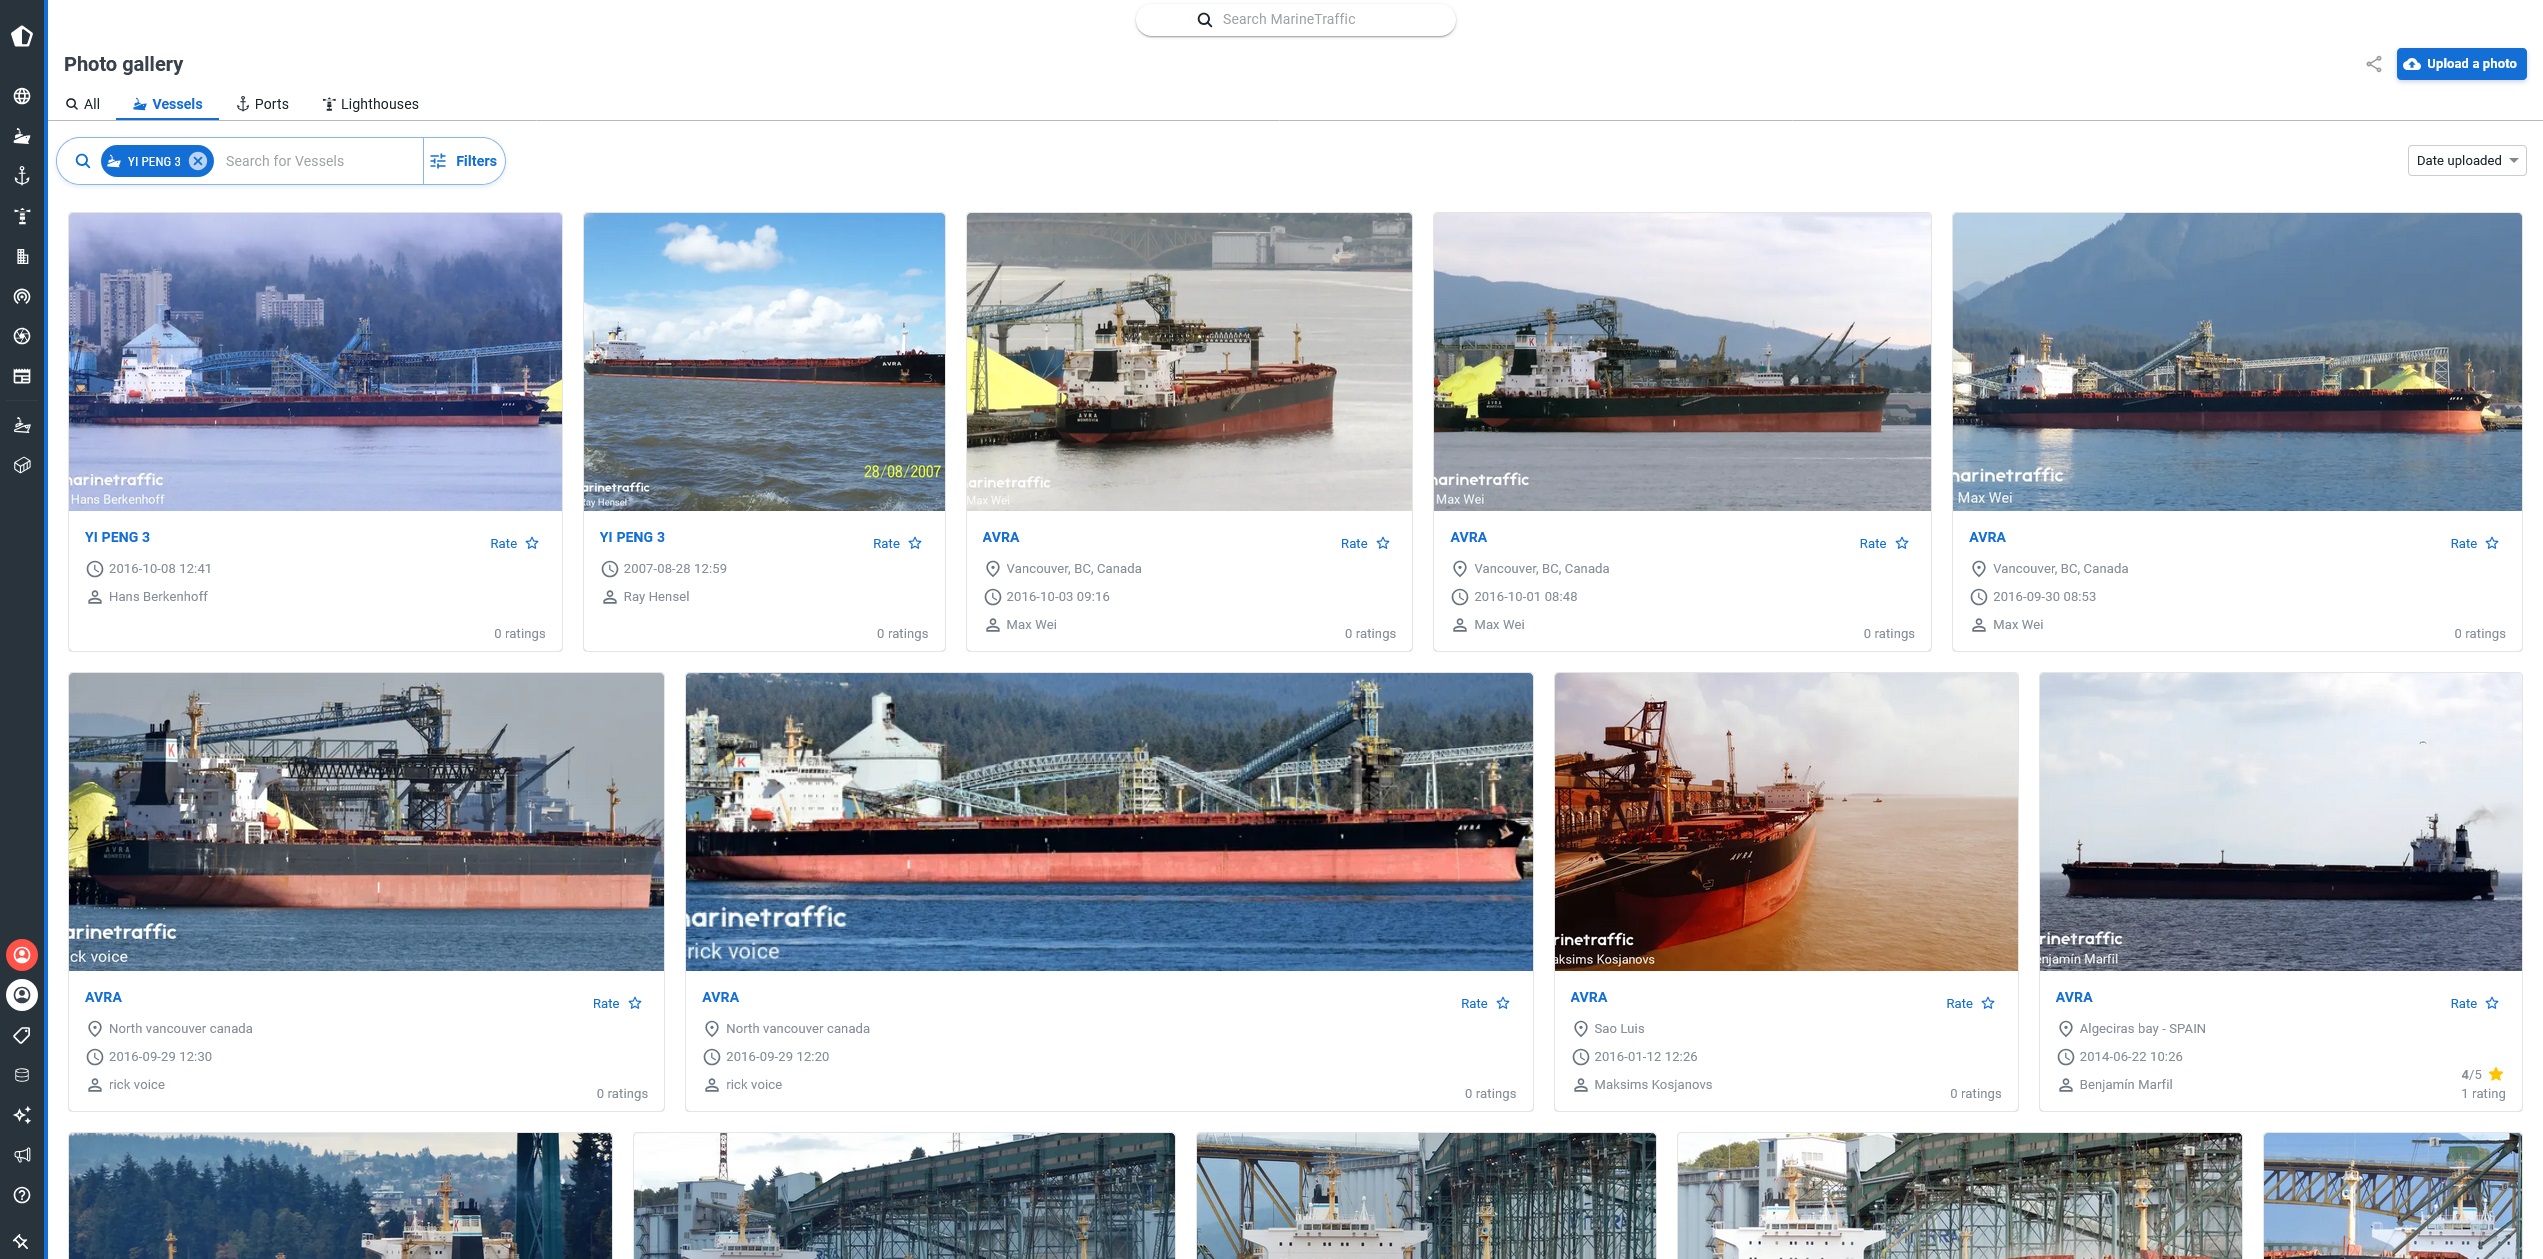Click the Upload a photo button
This screenshot has width=2543, height=1259.
pyautogui.click(x=2461, y=63)
